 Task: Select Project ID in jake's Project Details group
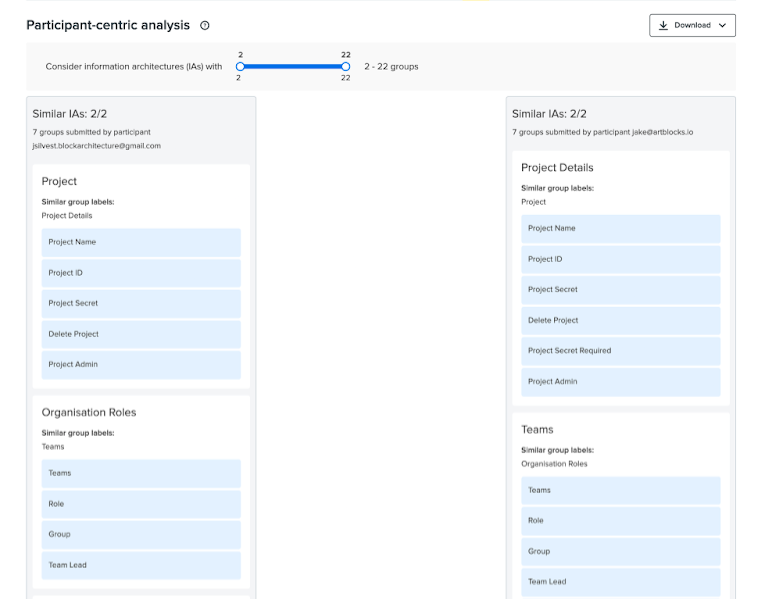pyautogui.click(x=621, y=260)
